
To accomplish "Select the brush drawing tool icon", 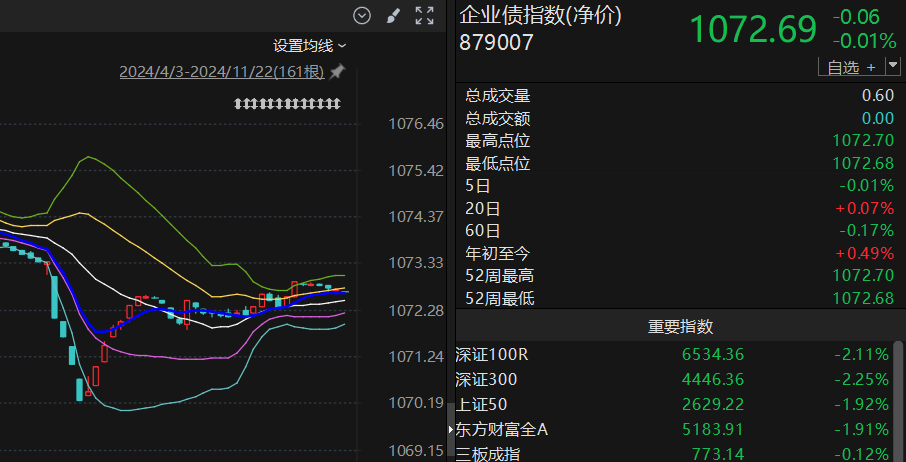I will [393, 15].
